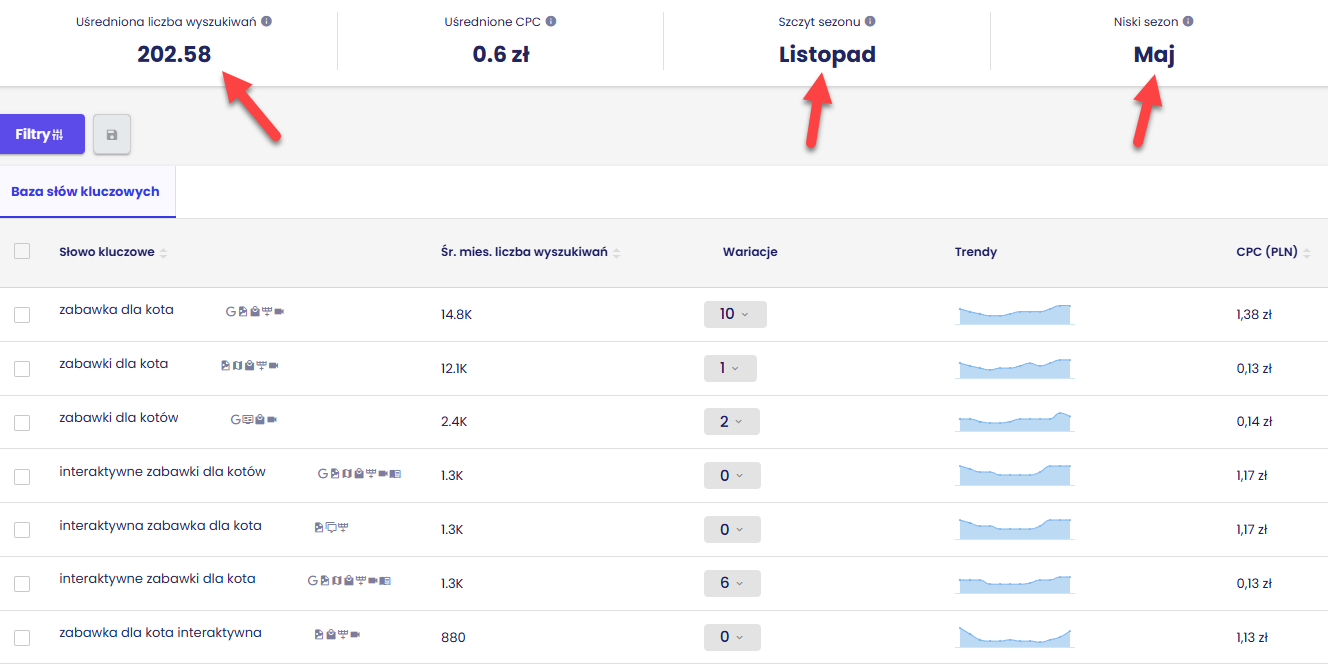Viewport: 1328px width, 669px height.
Task: Click info icon beside Uśrednione CPC
Action: click(551, 21)
